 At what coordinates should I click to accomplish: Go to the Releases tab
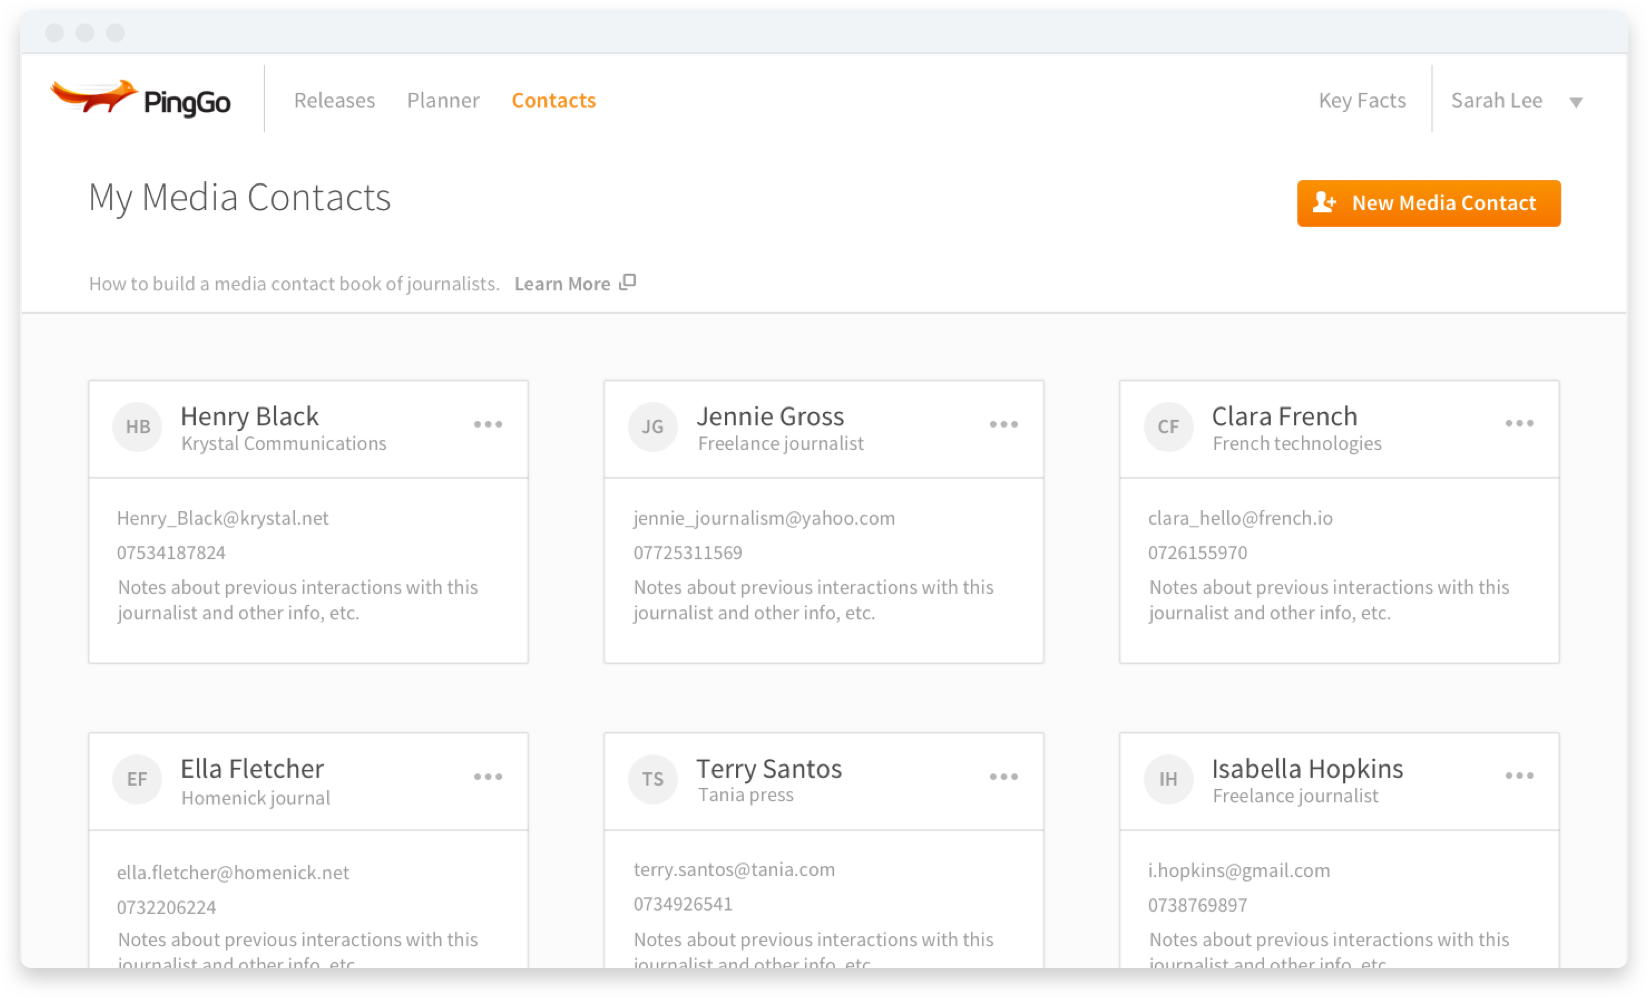(x=335, y=101)
